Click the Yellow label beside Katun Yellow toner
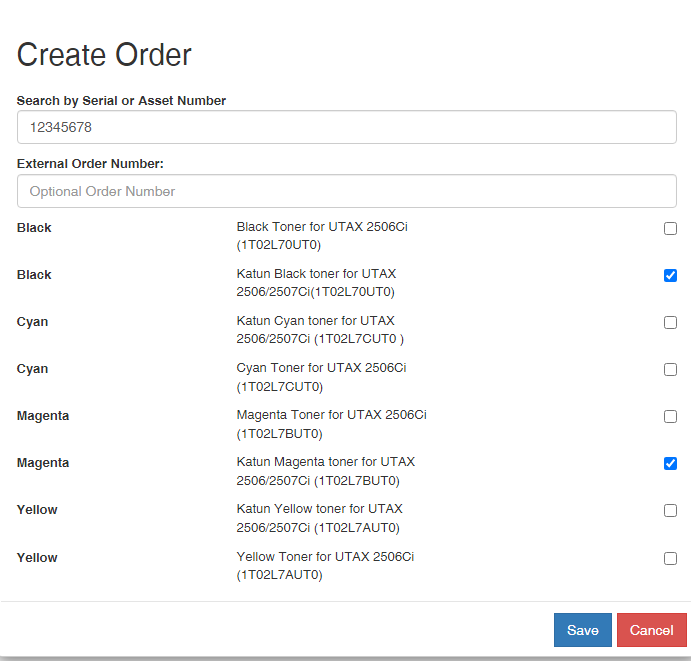 click(37, 510)
